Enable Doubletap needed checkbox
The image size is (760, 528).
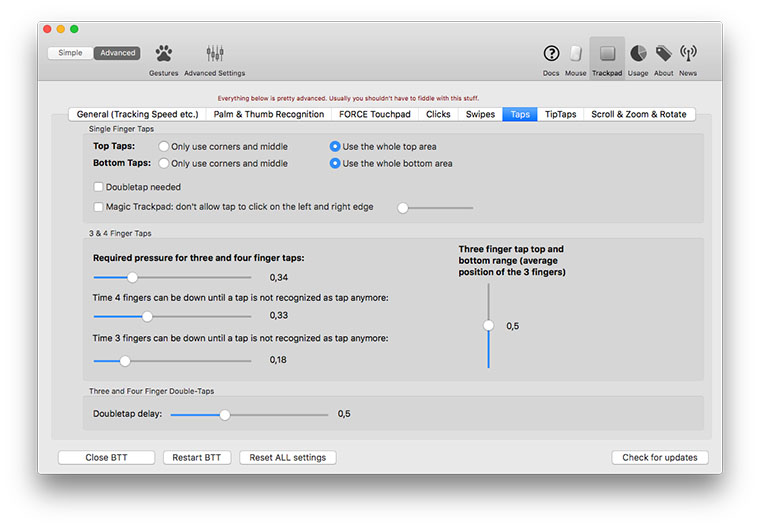pos(98,187)
